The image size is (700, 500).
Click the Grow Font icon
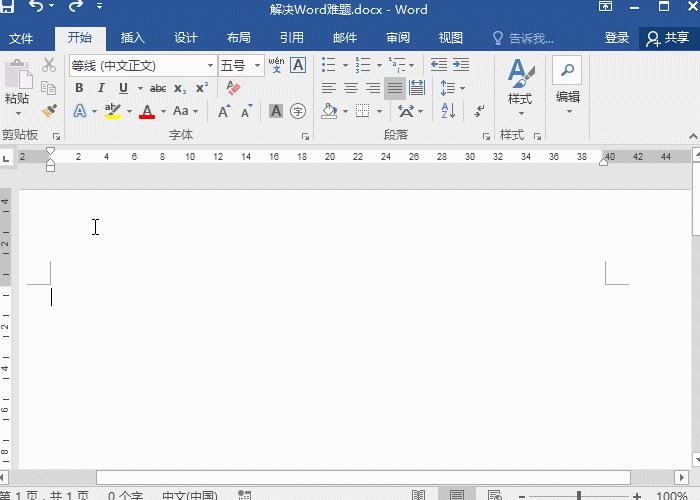pos(224,111)
